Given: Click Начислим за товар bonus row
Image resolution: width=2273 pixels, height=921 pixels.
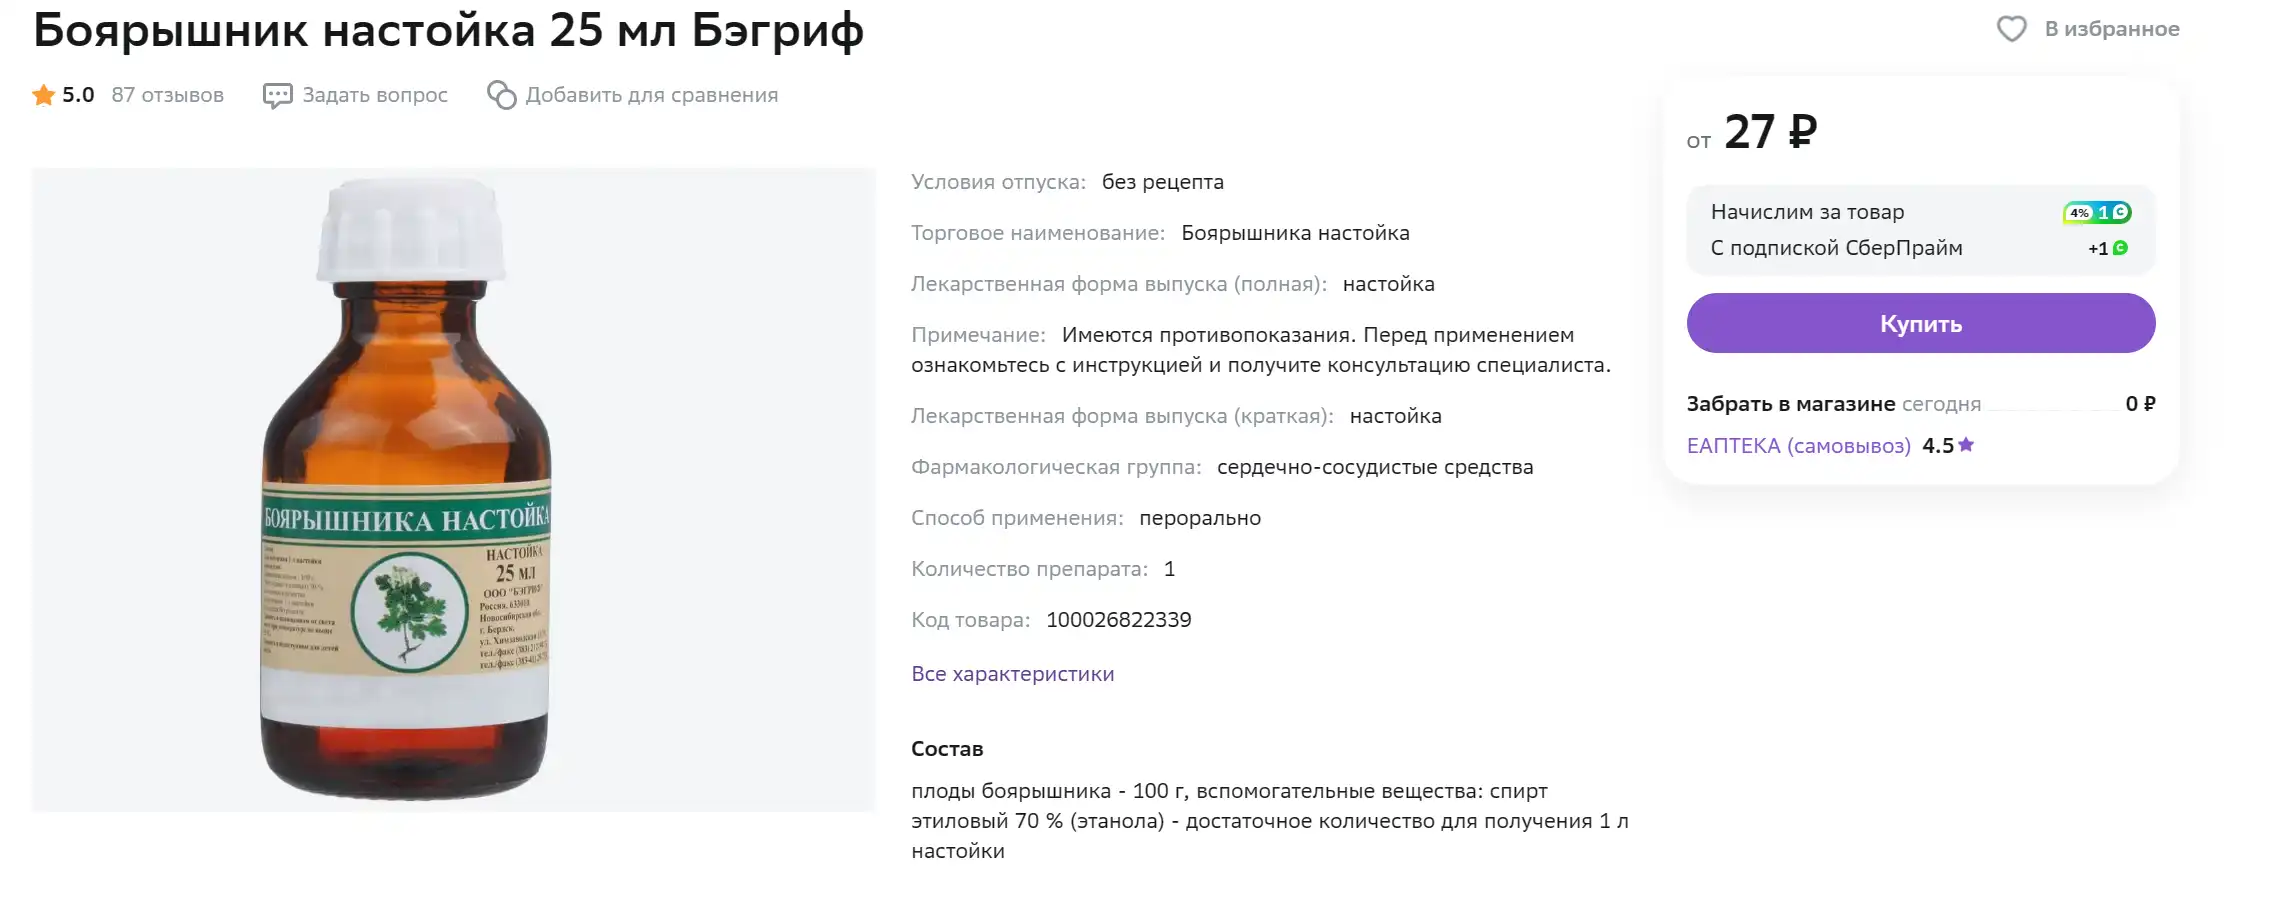Looking at the screenshot, I should tap(1920, 212).
